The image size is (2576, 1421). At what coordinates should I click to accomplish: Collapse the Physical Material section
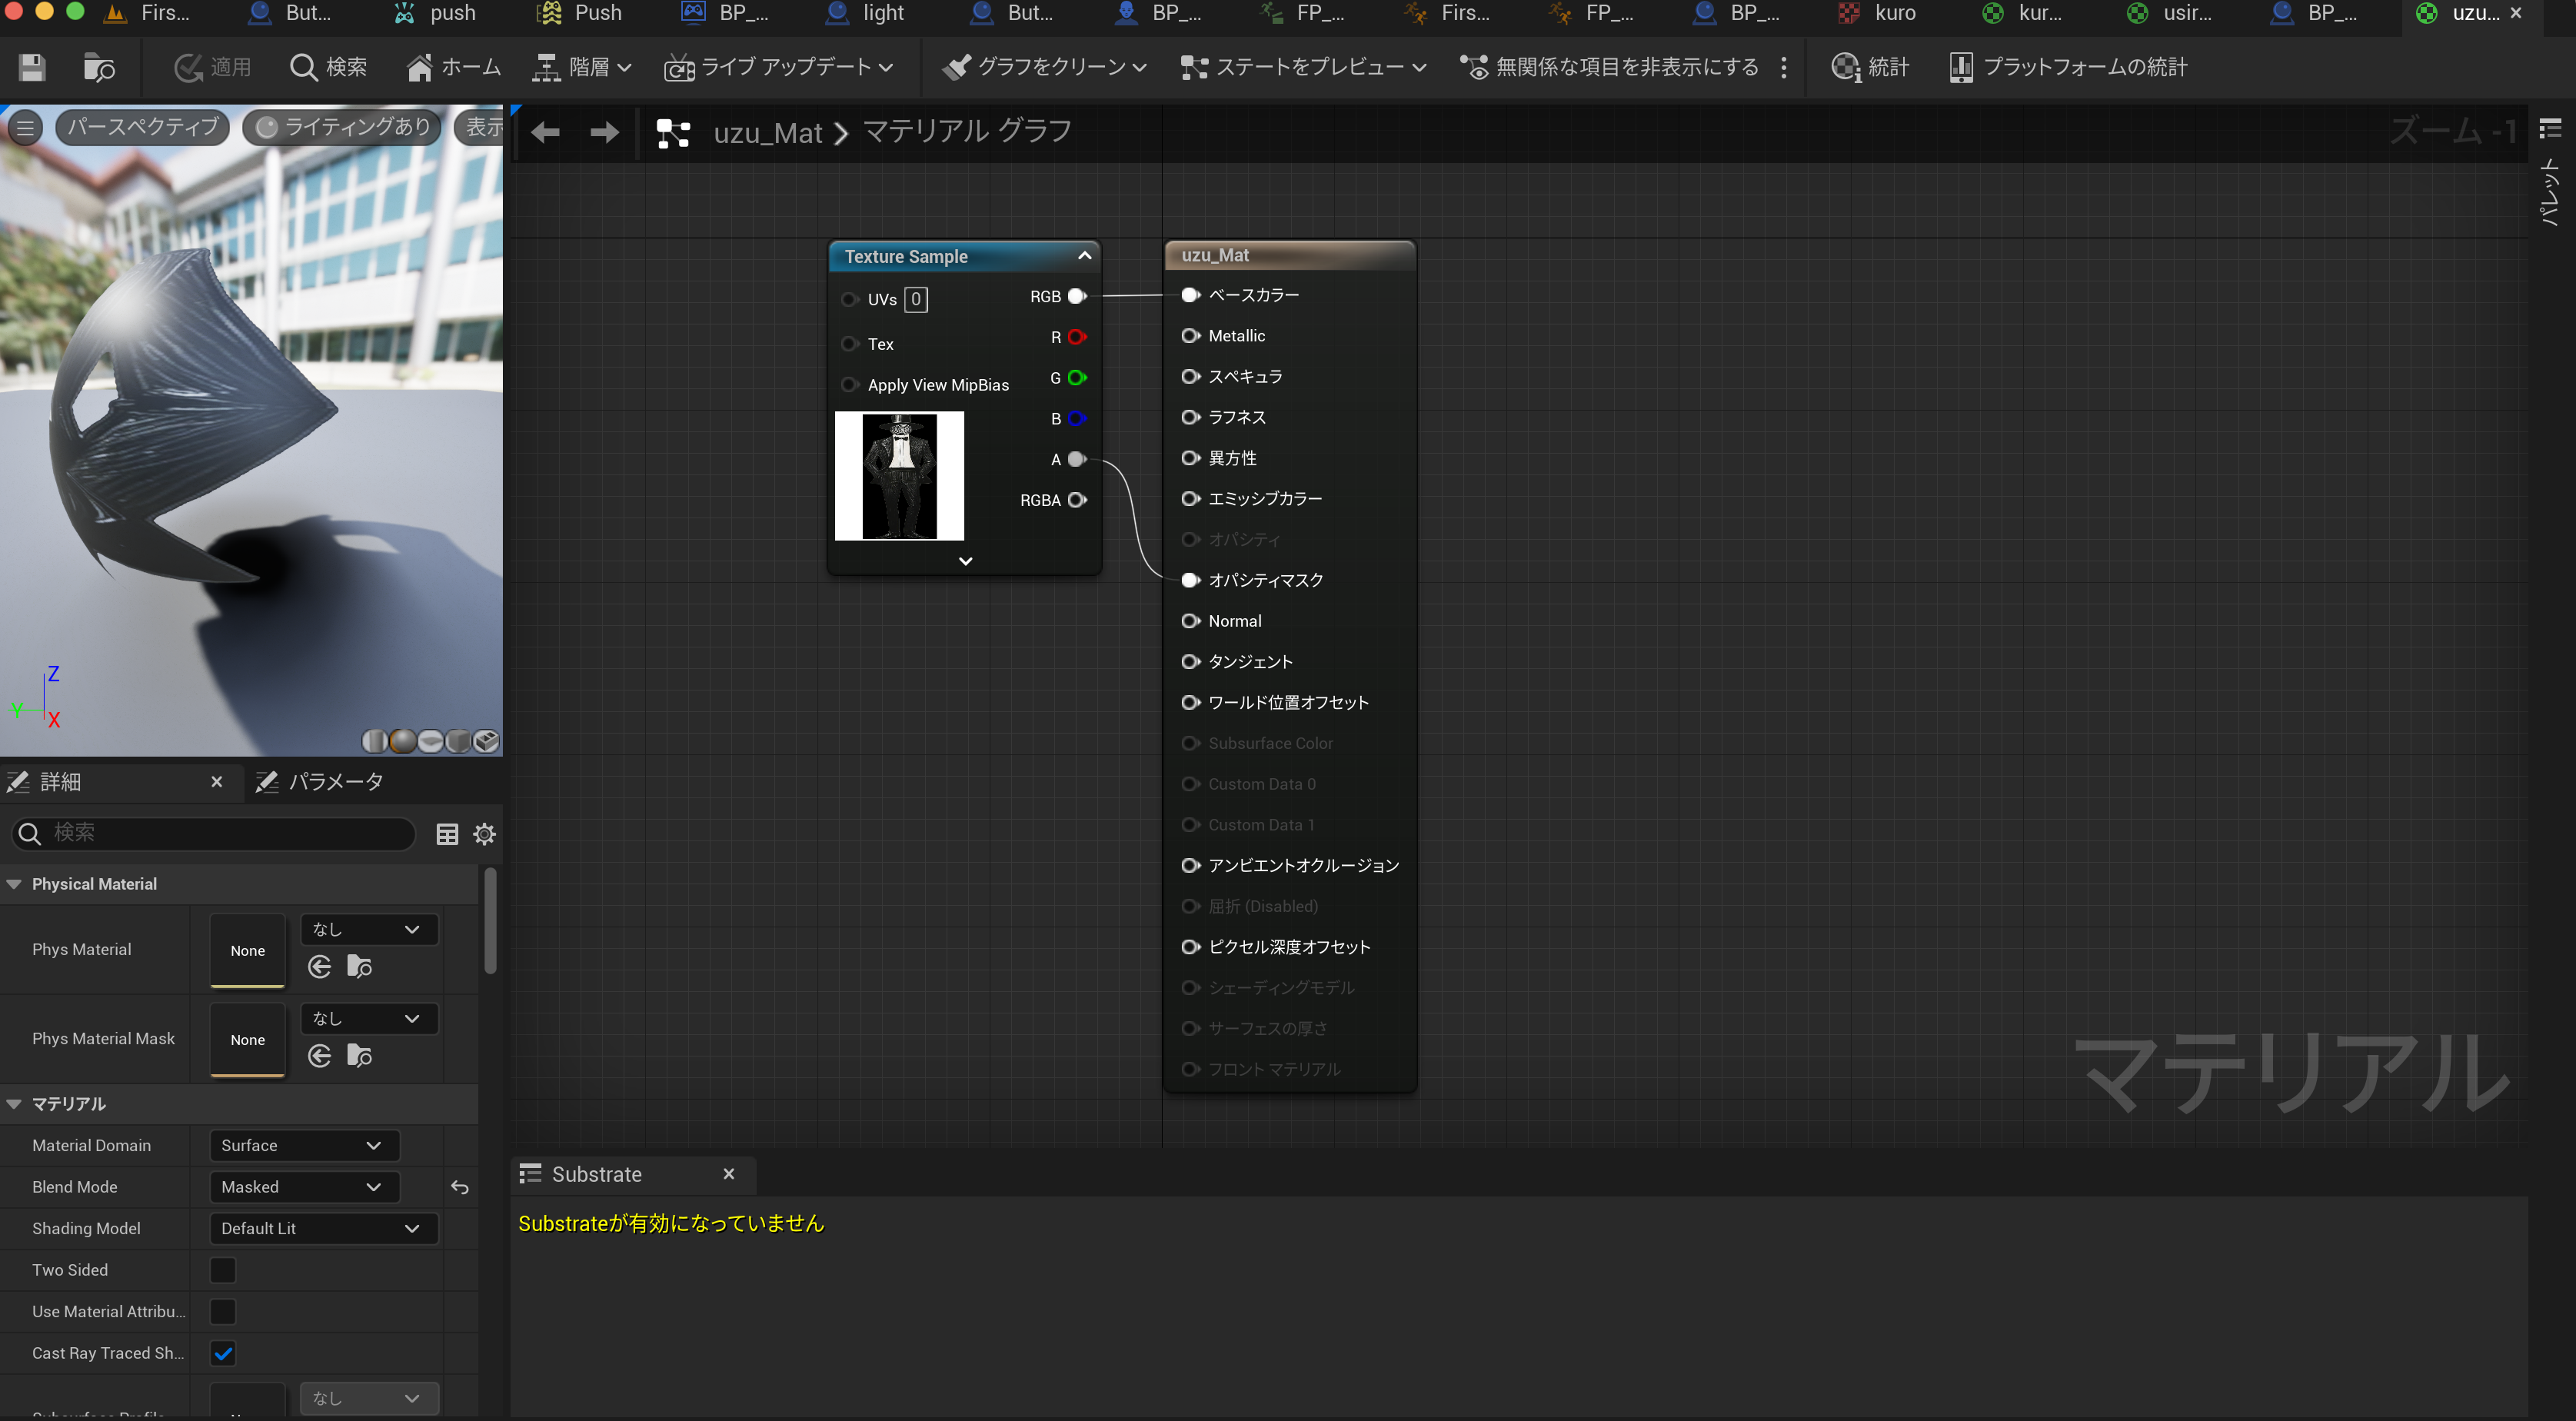14,884
